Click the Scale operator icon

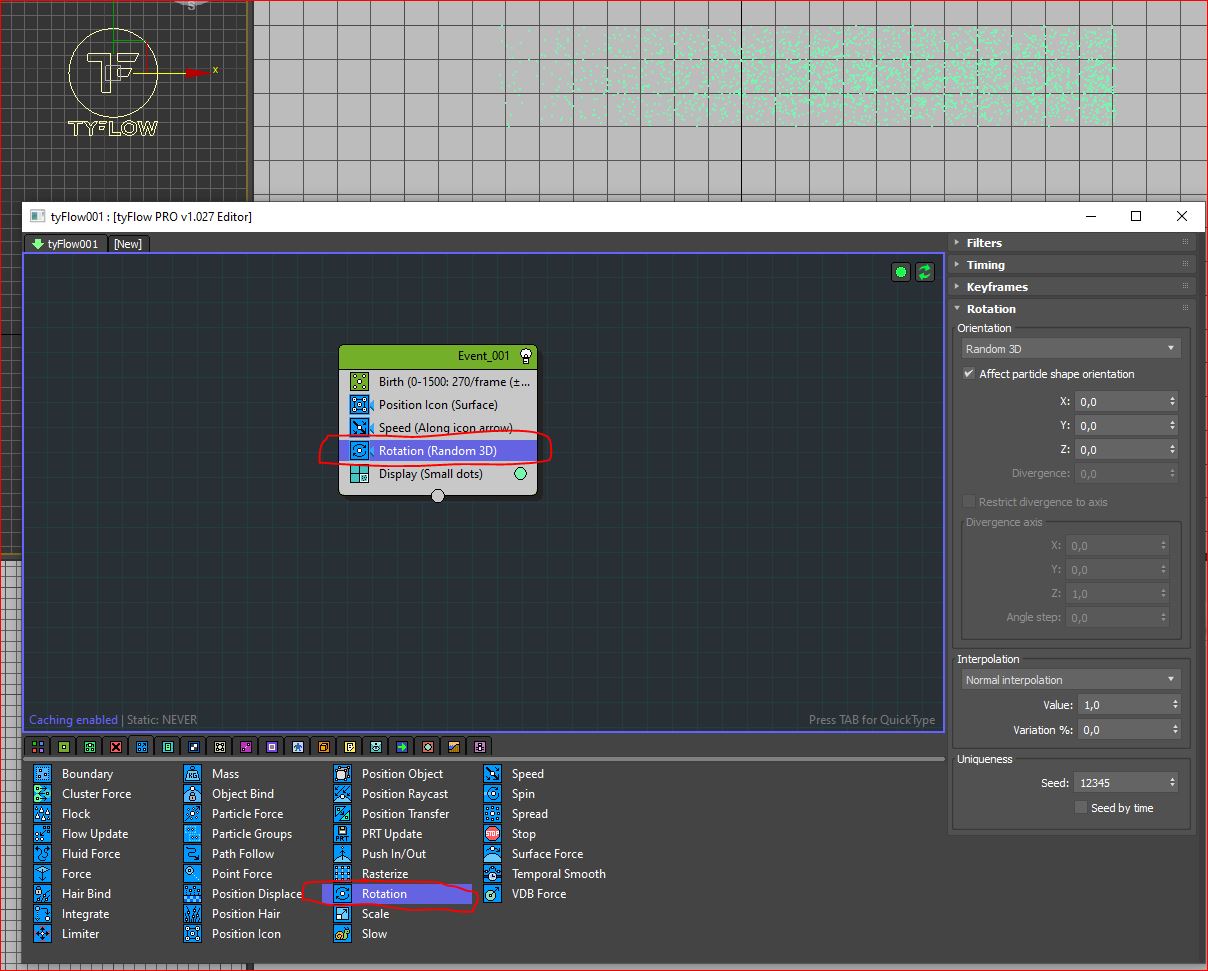point(343,914)
